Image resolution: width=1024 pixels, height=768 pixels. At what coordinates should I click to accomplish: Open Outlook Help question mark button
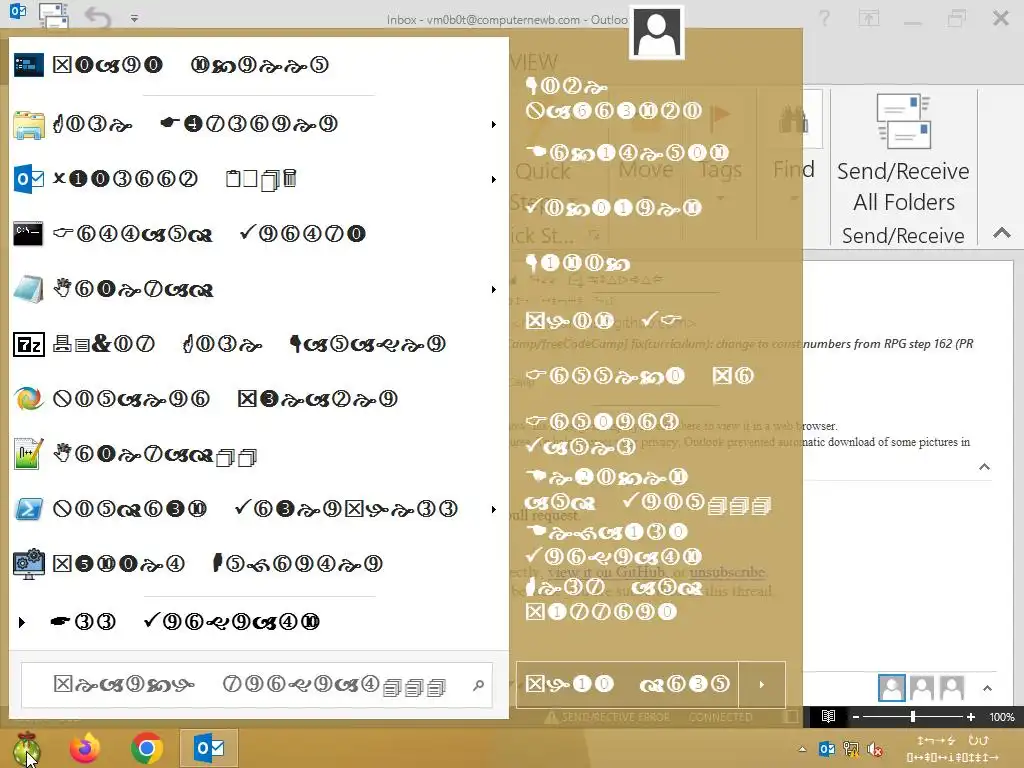[825, 18]
